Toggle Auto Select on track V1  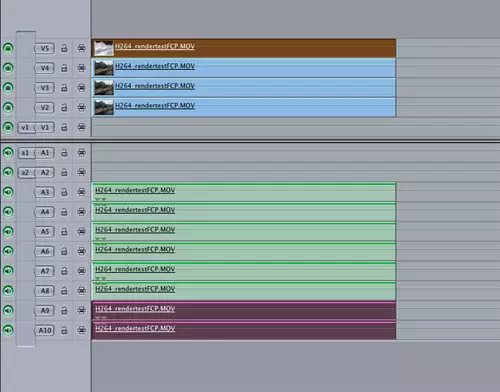click(81, 127)
